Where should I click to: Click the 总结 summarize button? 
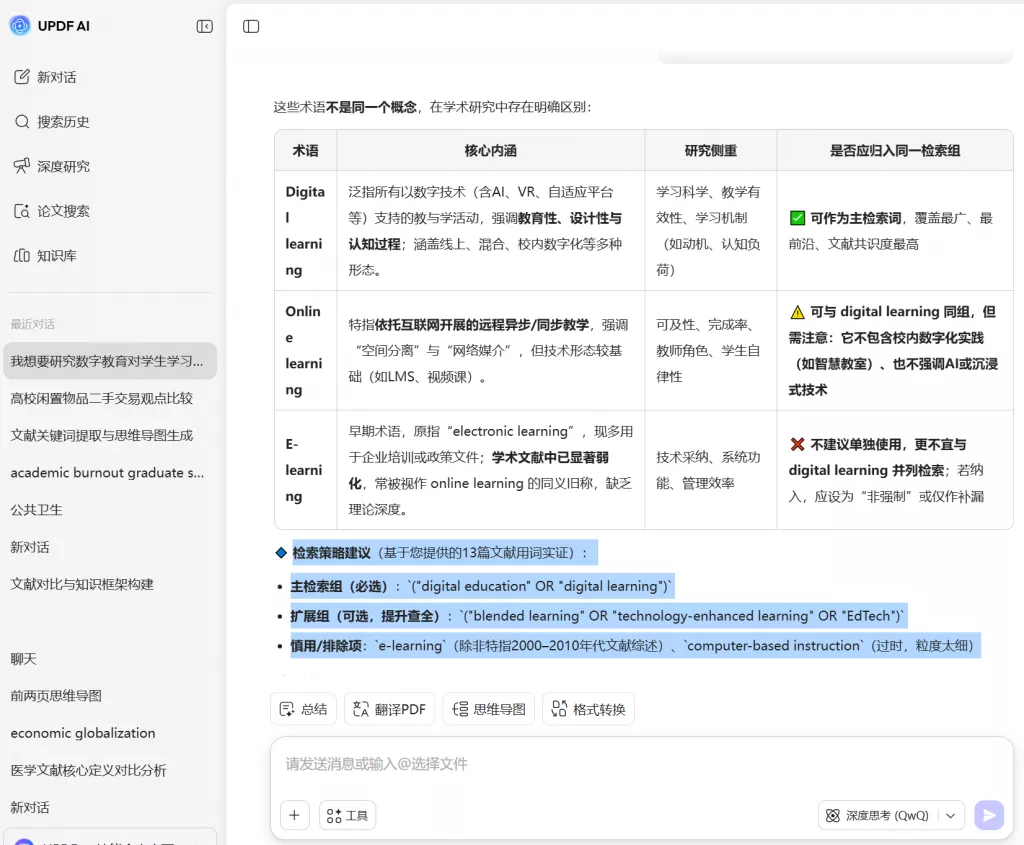click(303, 709)
